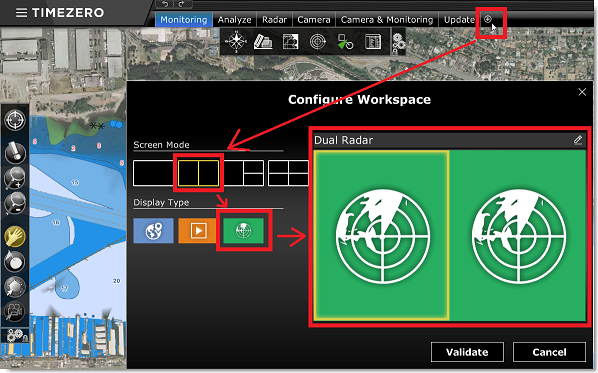Open the Camera workspace tab
598x373 pixels.
tap(313, 20)
